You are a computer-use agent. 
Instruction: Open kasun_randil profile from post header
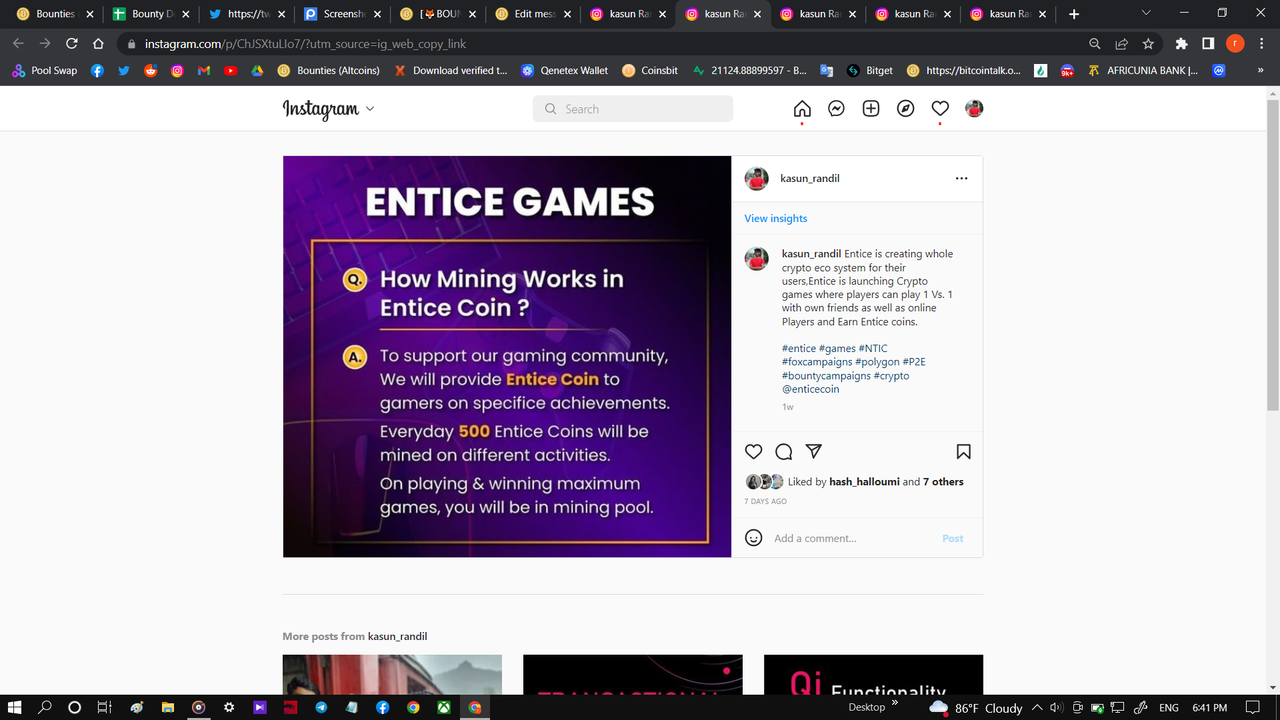point(809,178)
